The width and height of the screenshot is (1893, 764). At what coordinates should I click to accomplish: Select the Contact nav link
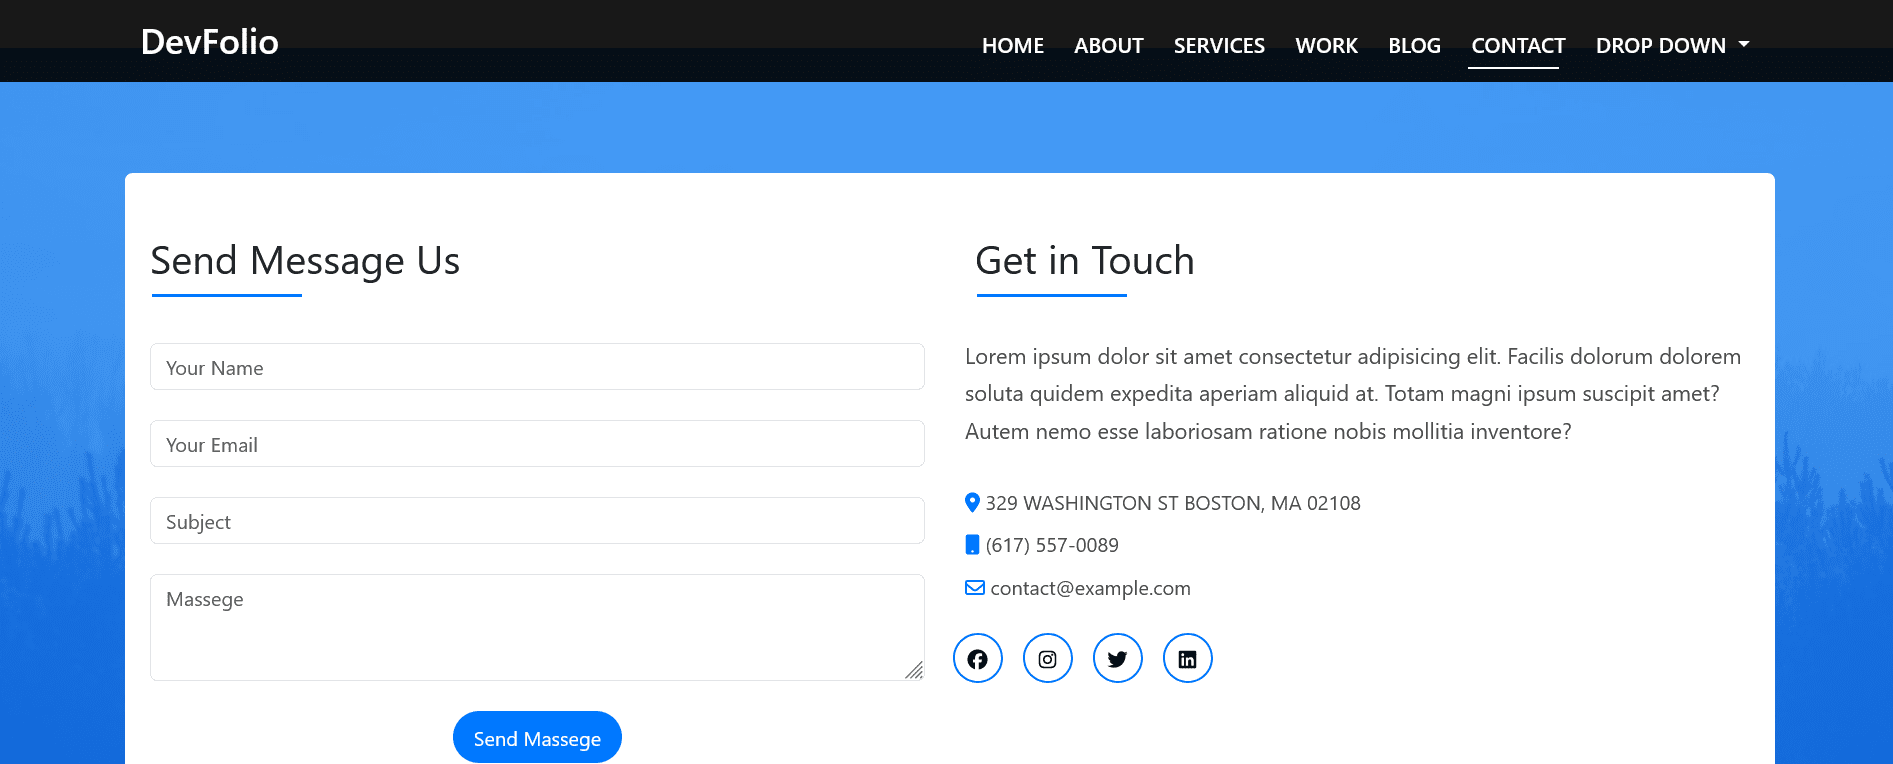[1517, 46]
